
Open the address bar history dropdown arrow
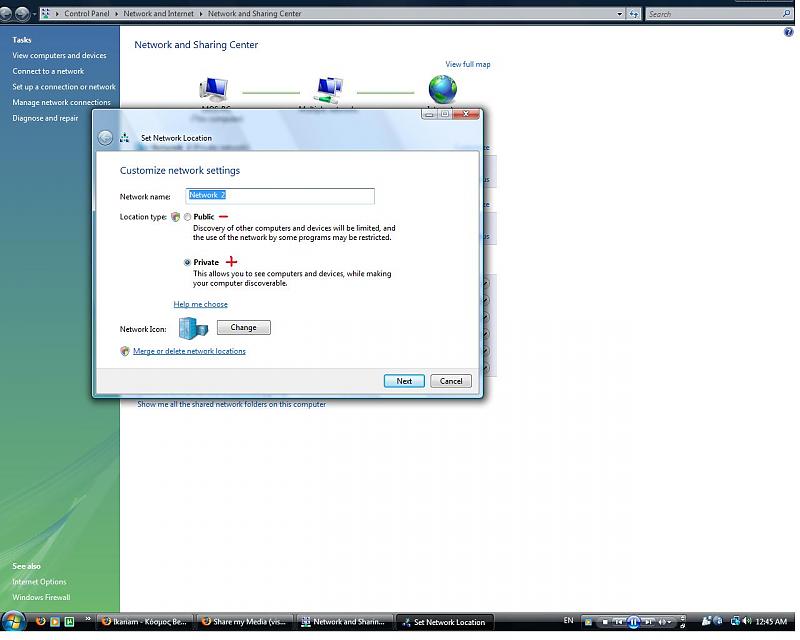619,14
